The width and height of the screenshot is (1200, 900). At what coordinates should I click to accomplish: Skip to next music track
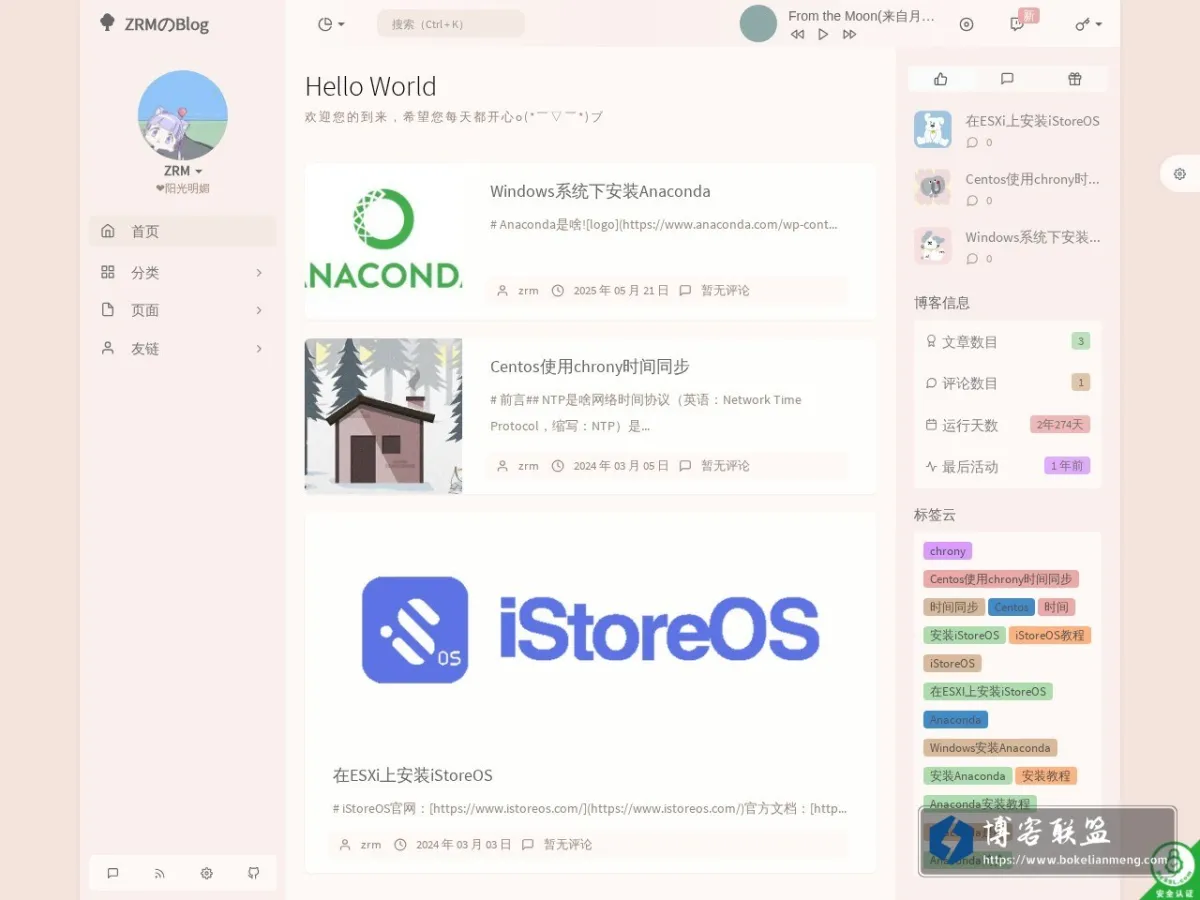(849, 34)
